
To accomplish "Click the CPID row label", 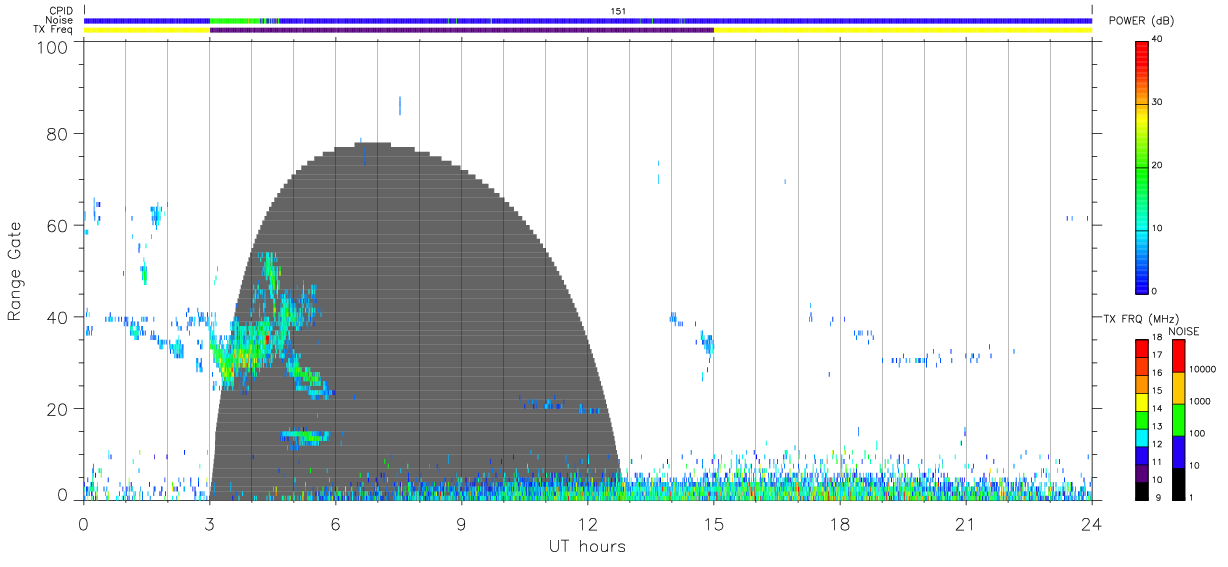I will coord(61,11).
